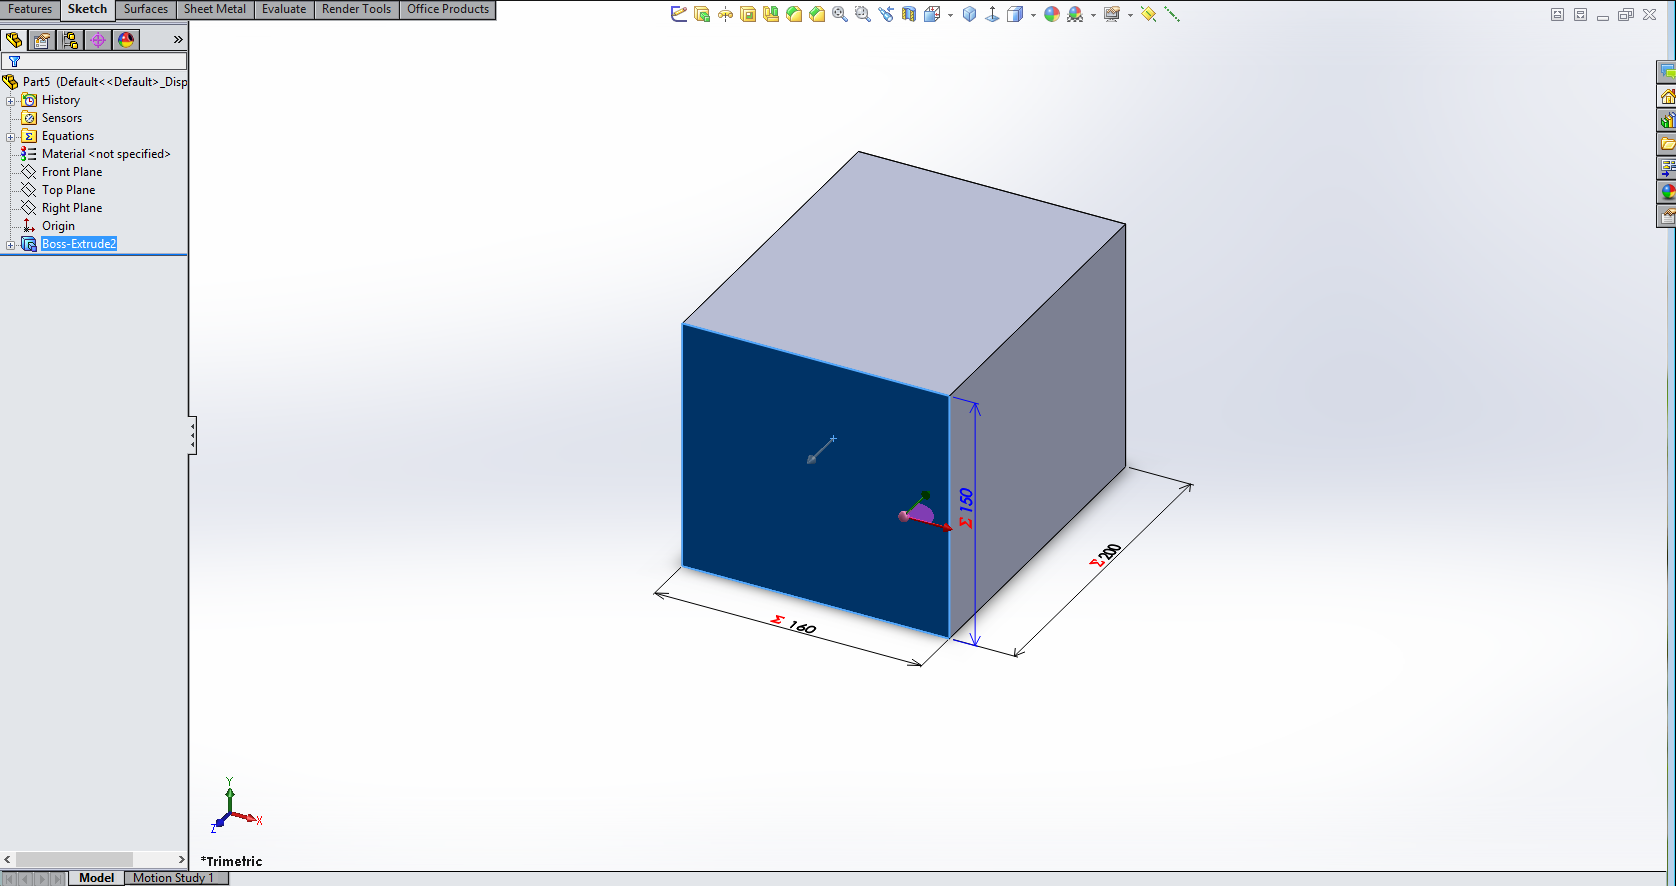Open Design Library books icon in task pane

tap(1667, 121)
